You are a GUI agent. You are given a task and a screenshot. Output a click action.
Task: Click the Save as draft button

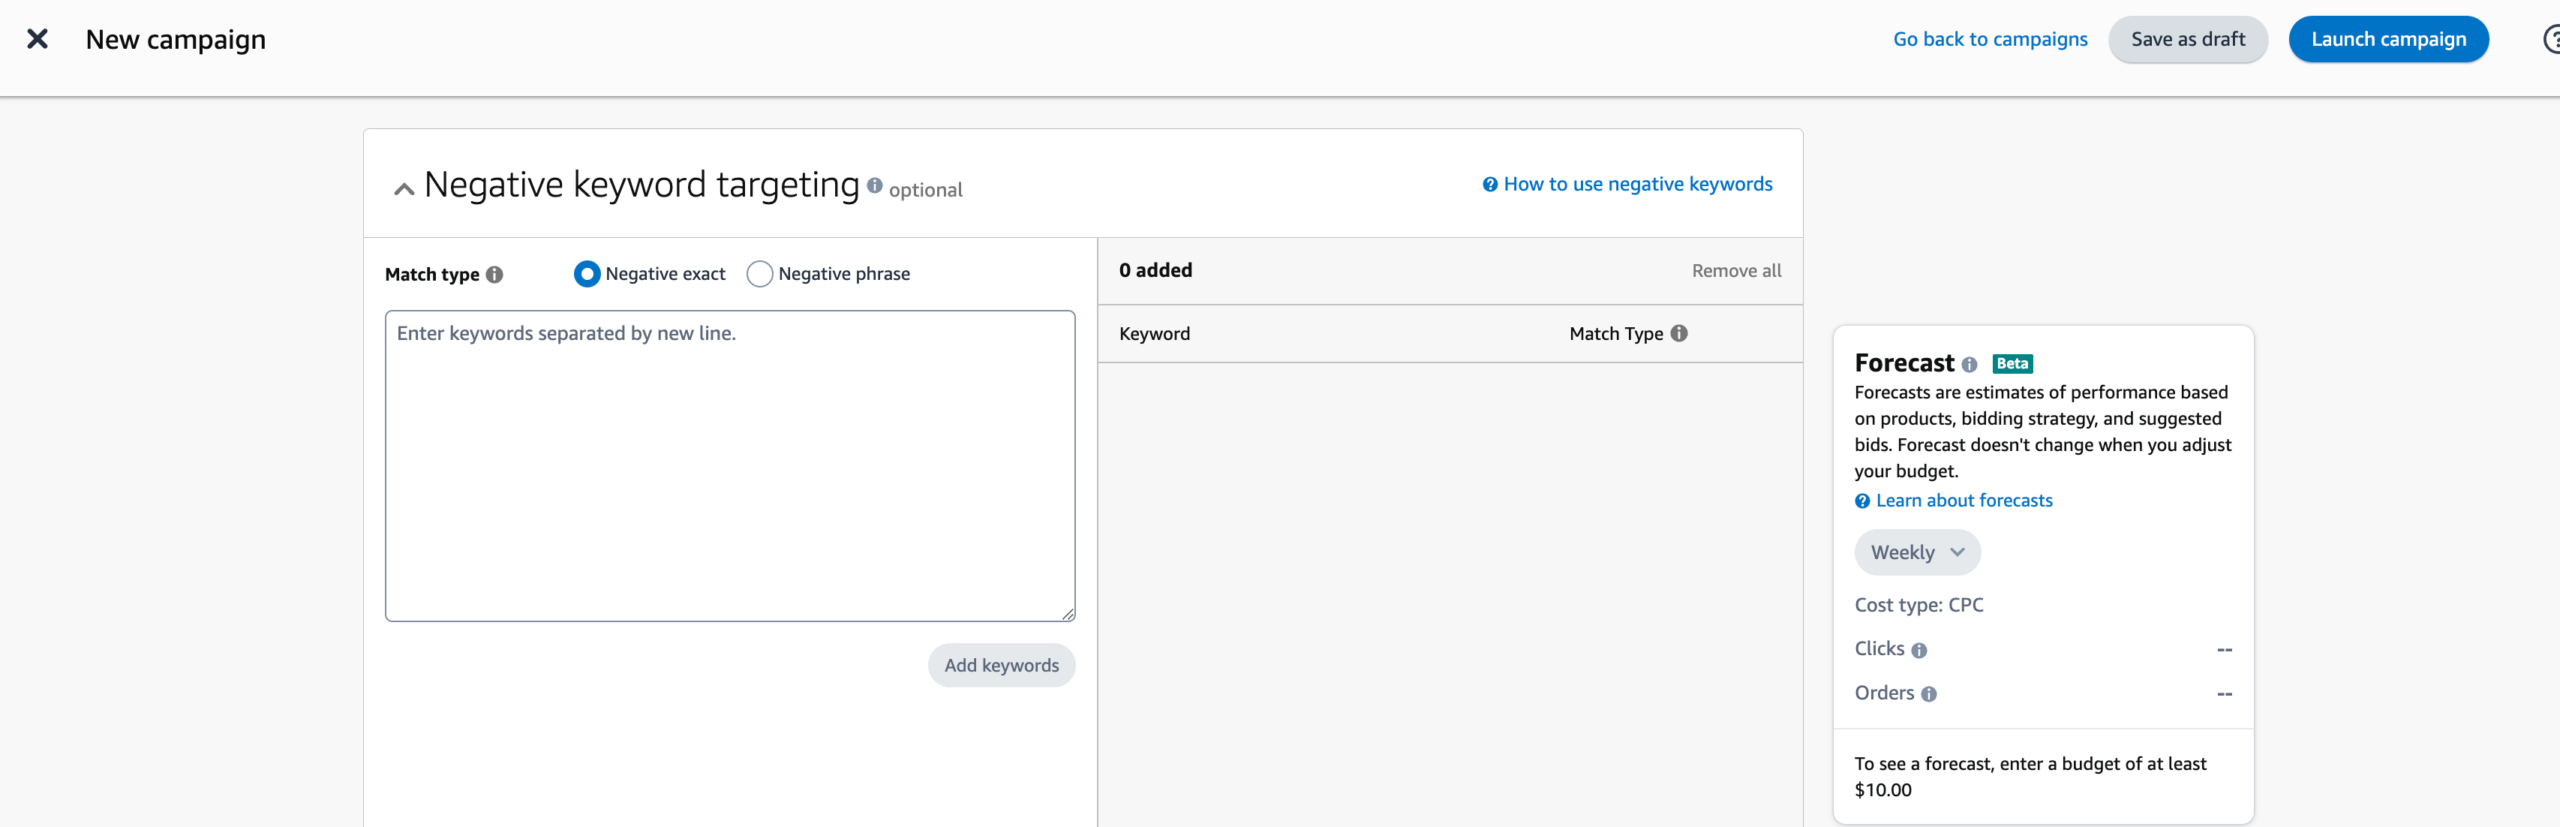2188,39
